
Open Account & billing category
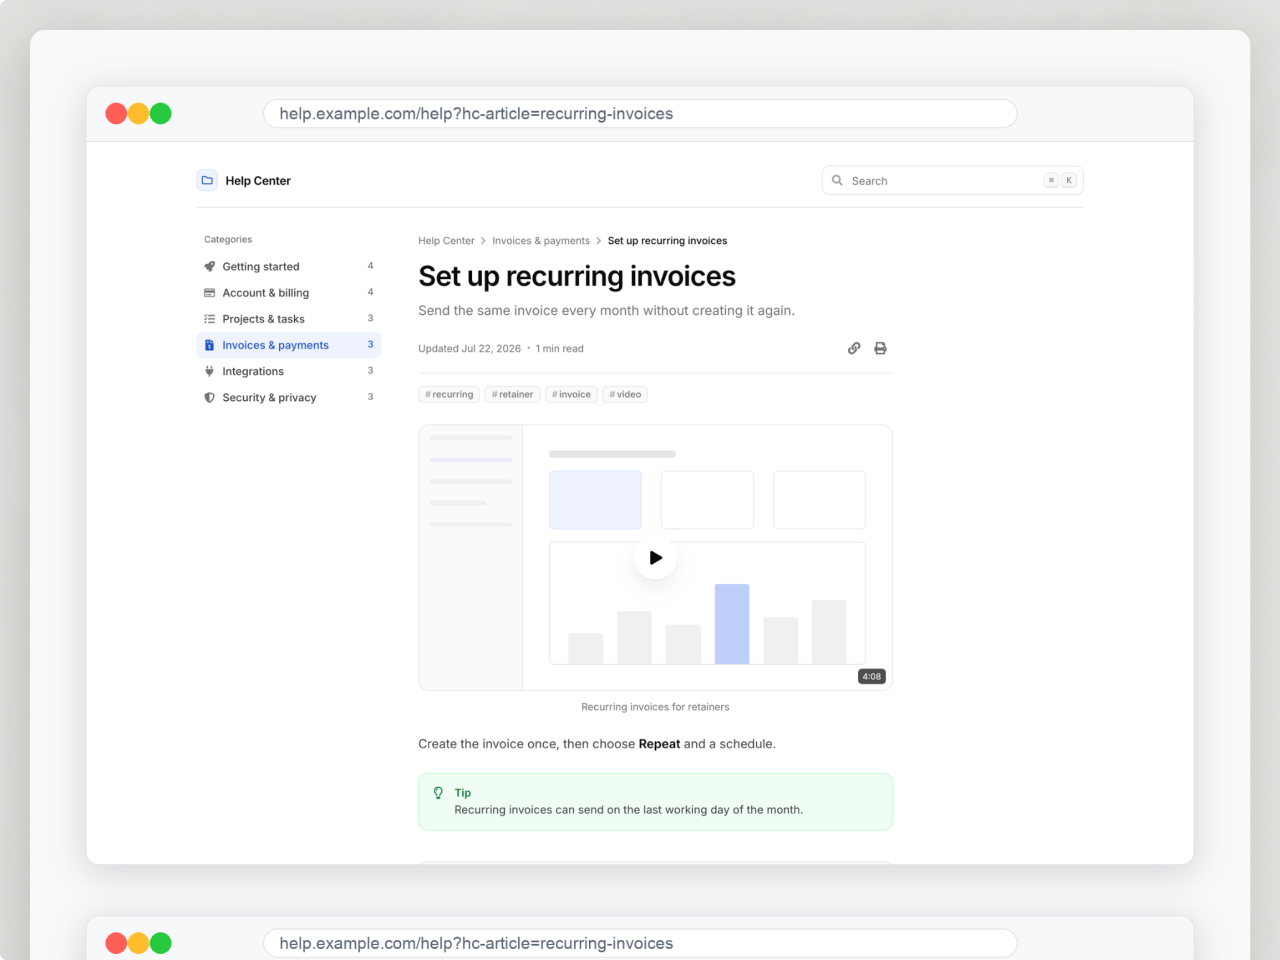click(x=289, y=293)
